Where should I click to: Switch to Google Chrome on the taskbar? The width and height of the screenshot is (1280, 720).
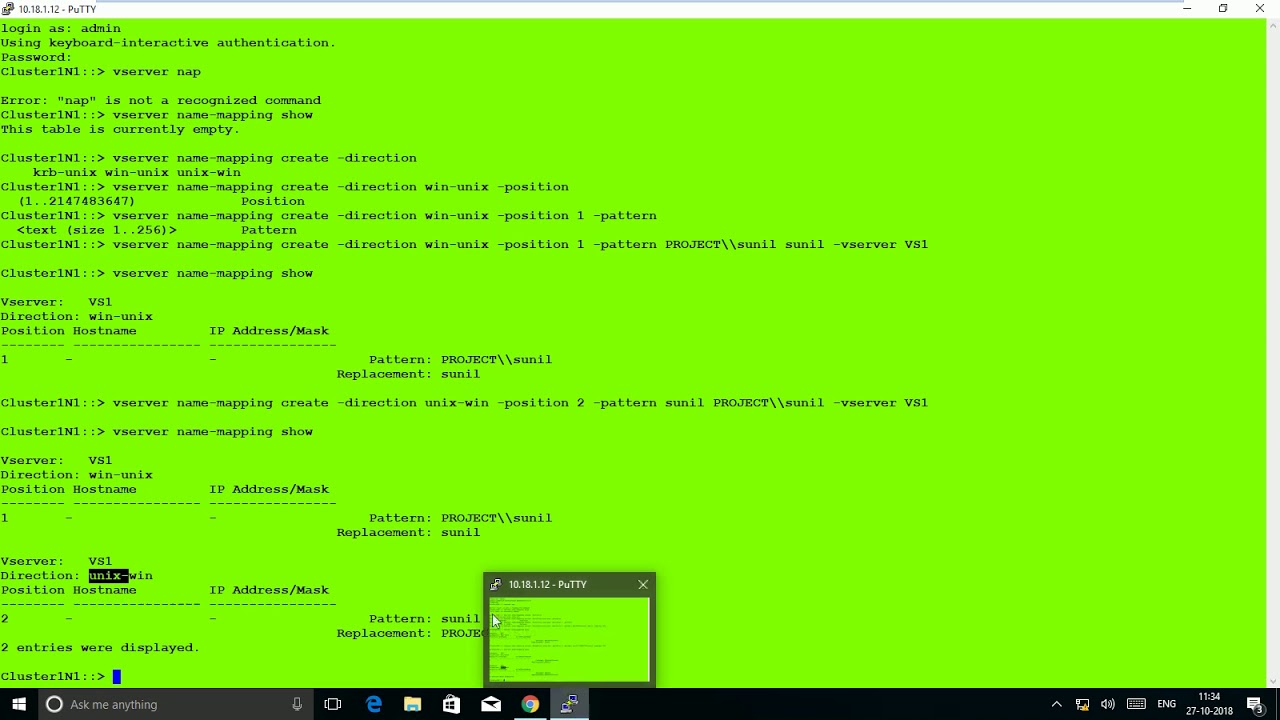click(530, 704)
